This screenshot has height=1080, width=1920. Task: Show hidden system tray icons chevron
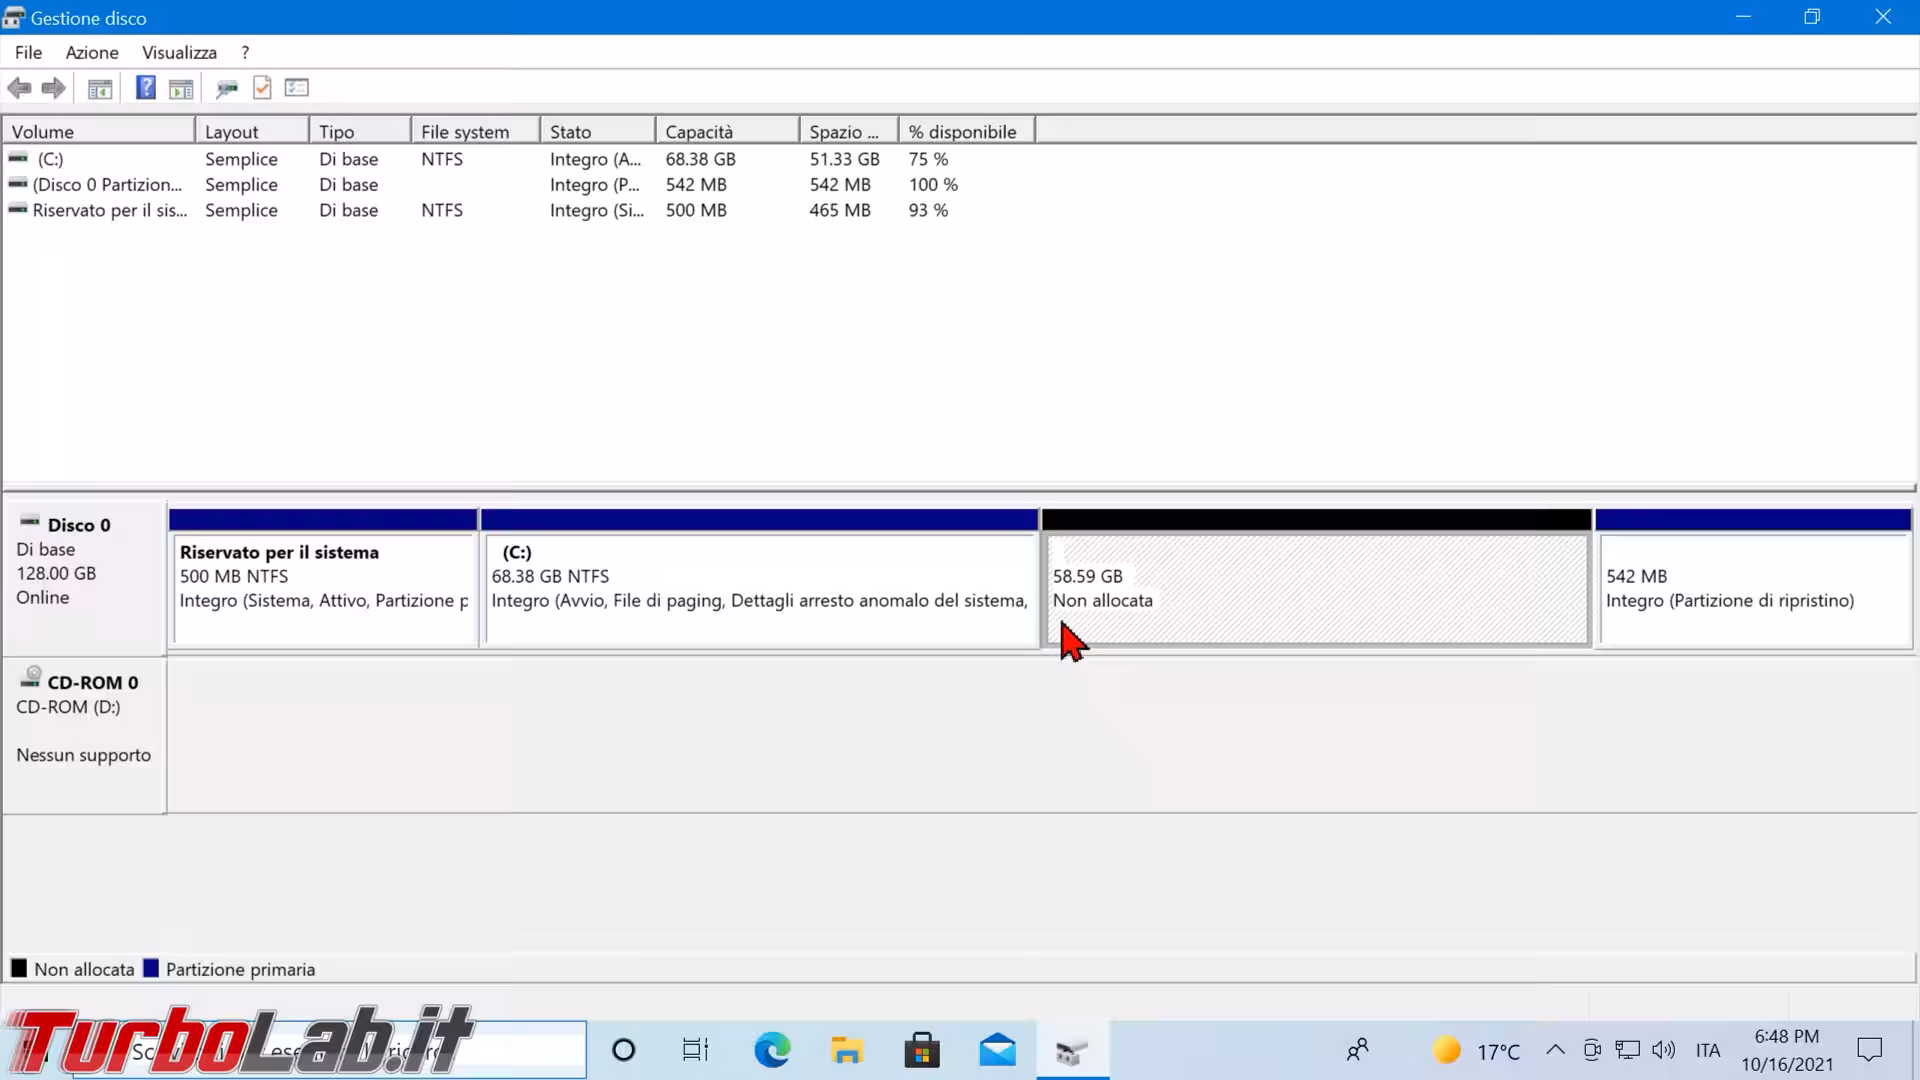[1555, 1050]
